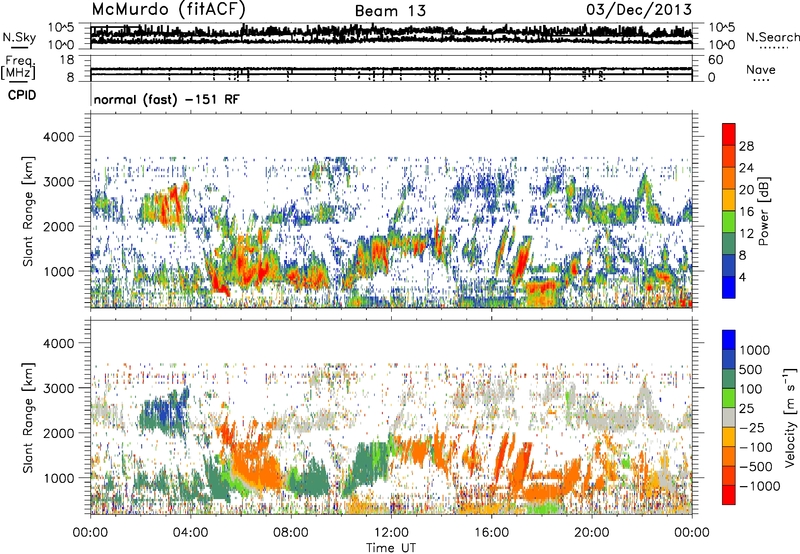Click the 18 tick on frequency axis
This screenshot has height=554, width=800.
coord(66,60)
